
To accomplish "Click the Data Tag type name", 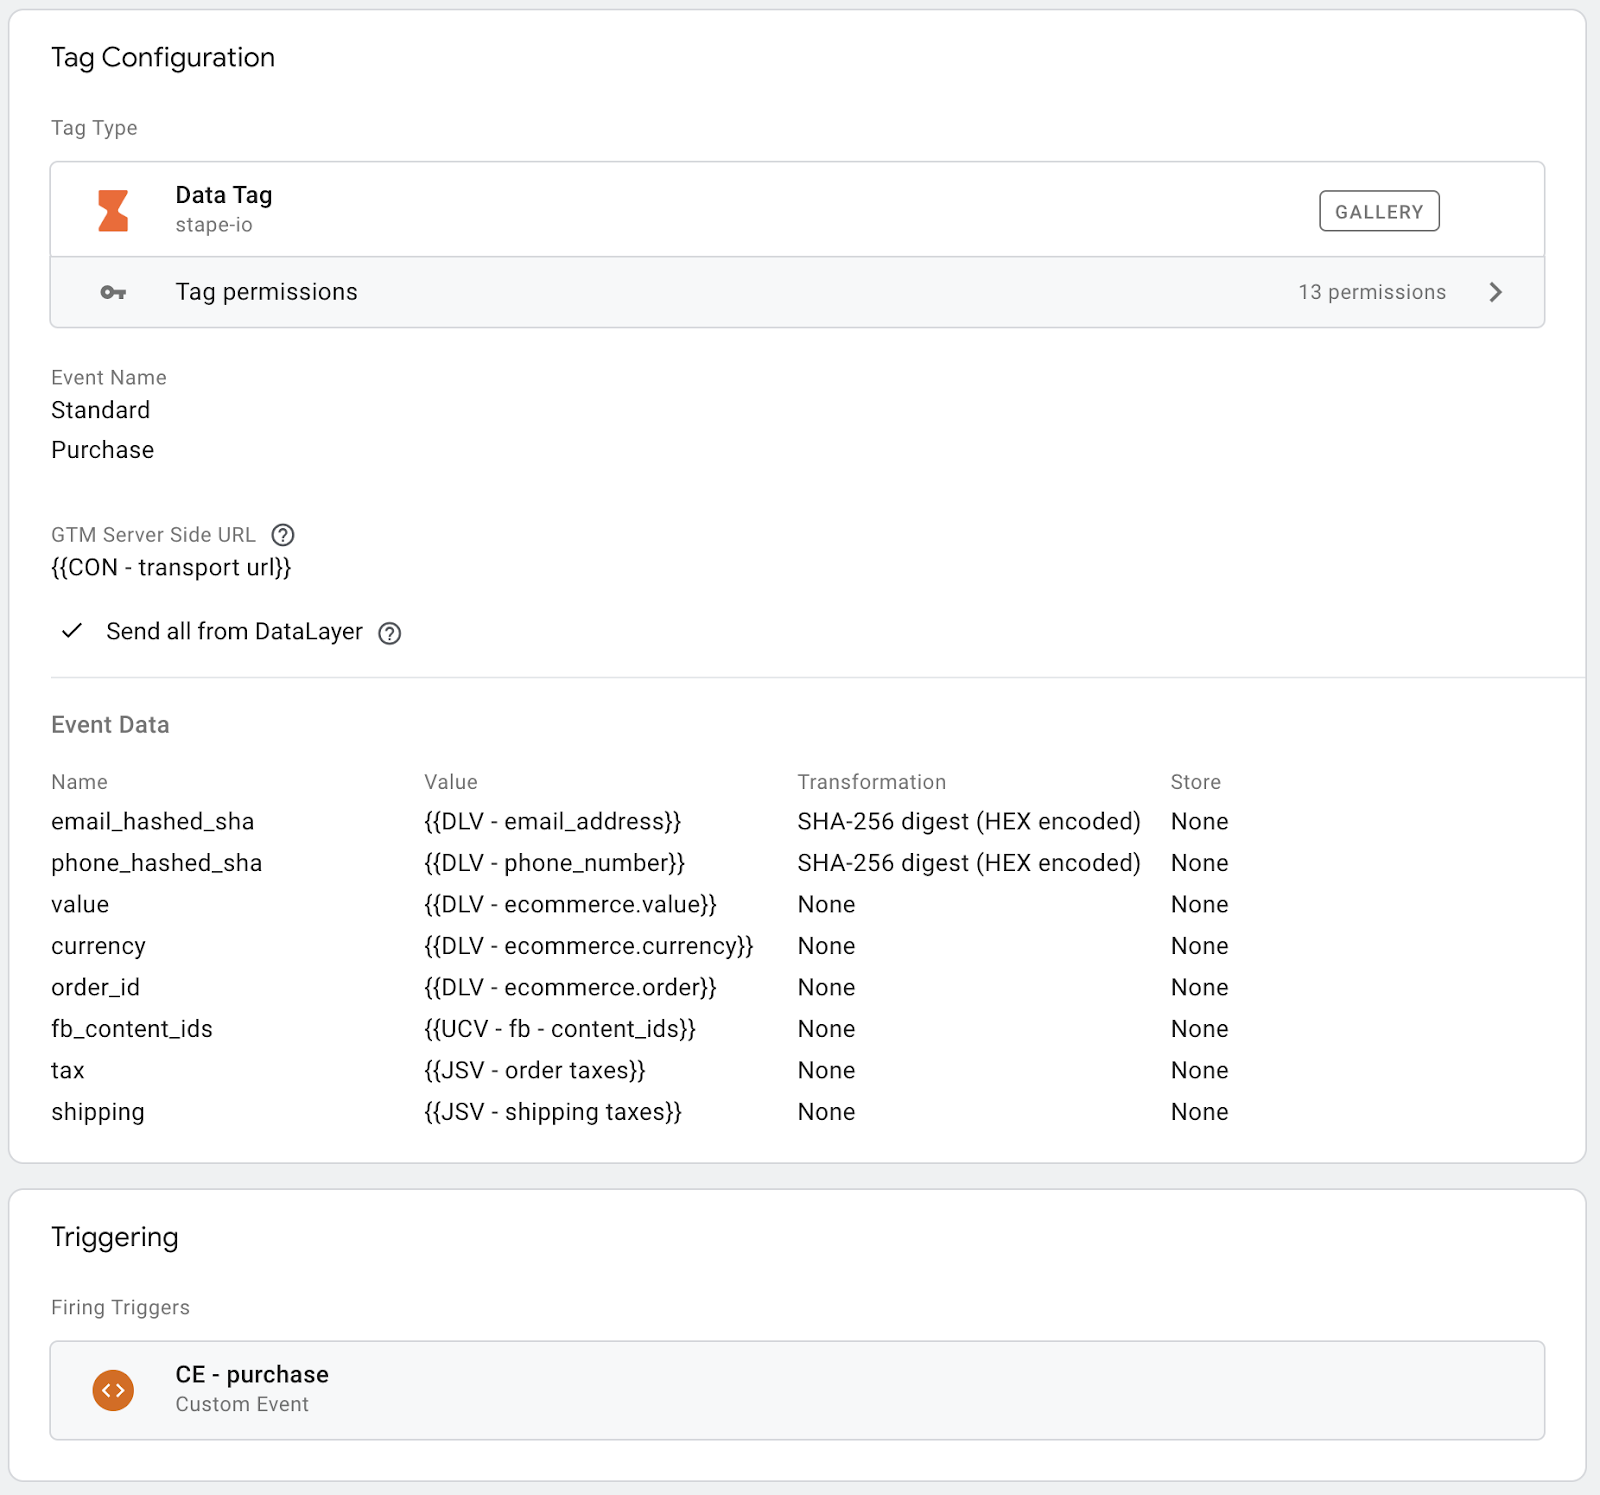I will tap(224, 195).
